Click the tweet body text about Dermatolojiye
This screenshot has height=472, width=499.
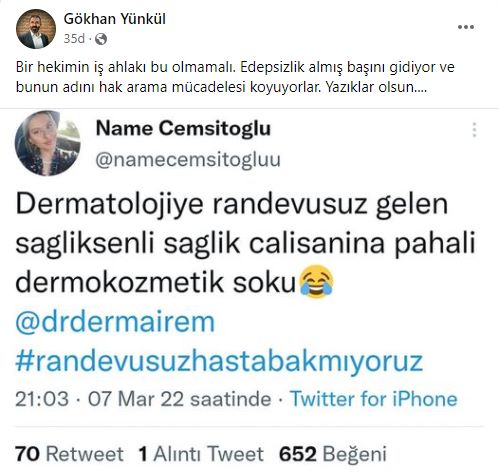245,244
